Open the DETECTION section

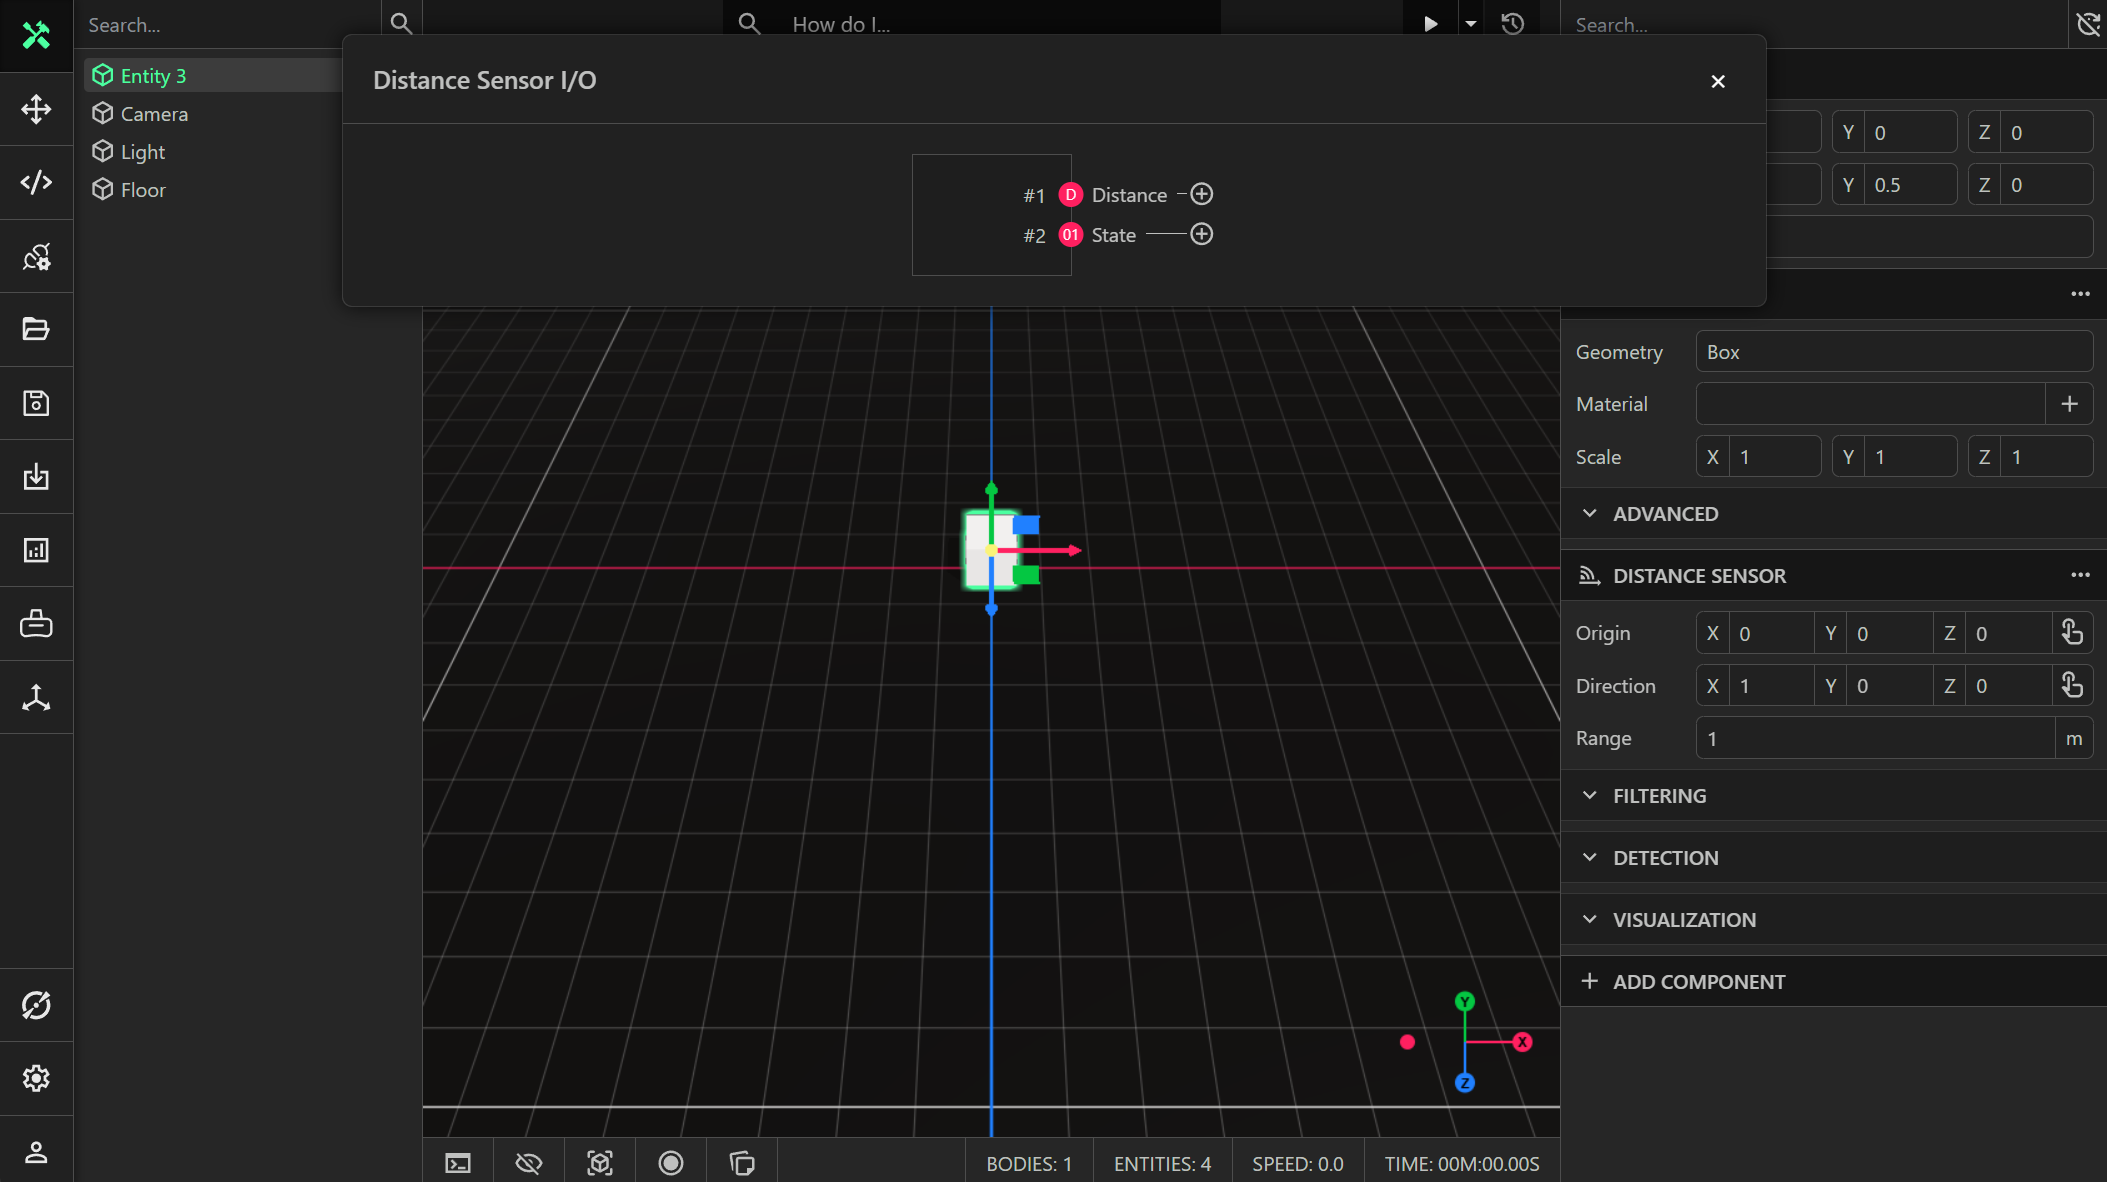click(1665, 857)
